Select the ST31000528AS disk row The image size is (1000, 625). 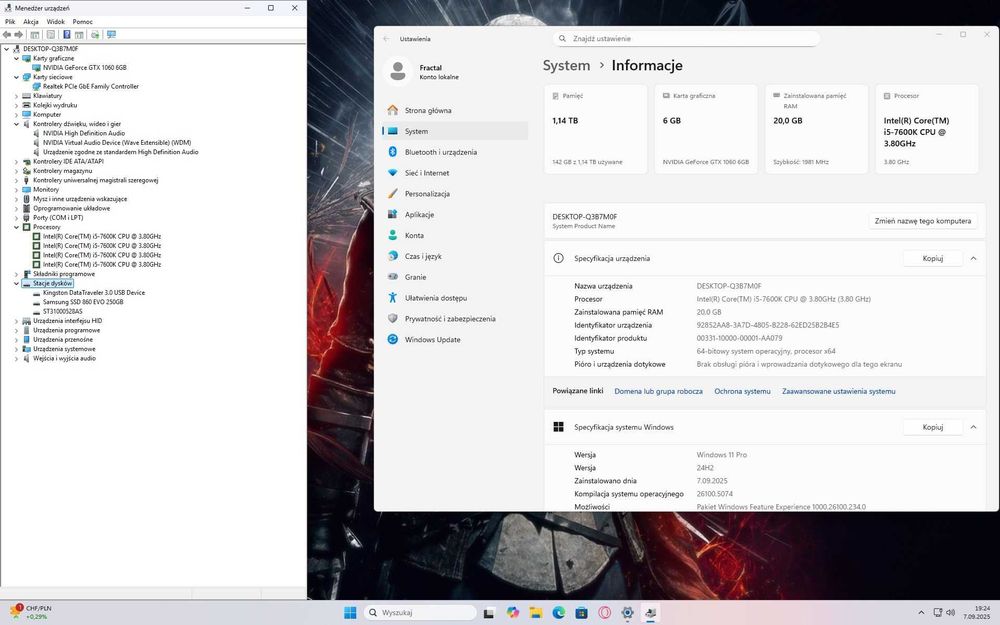point(62,312)
